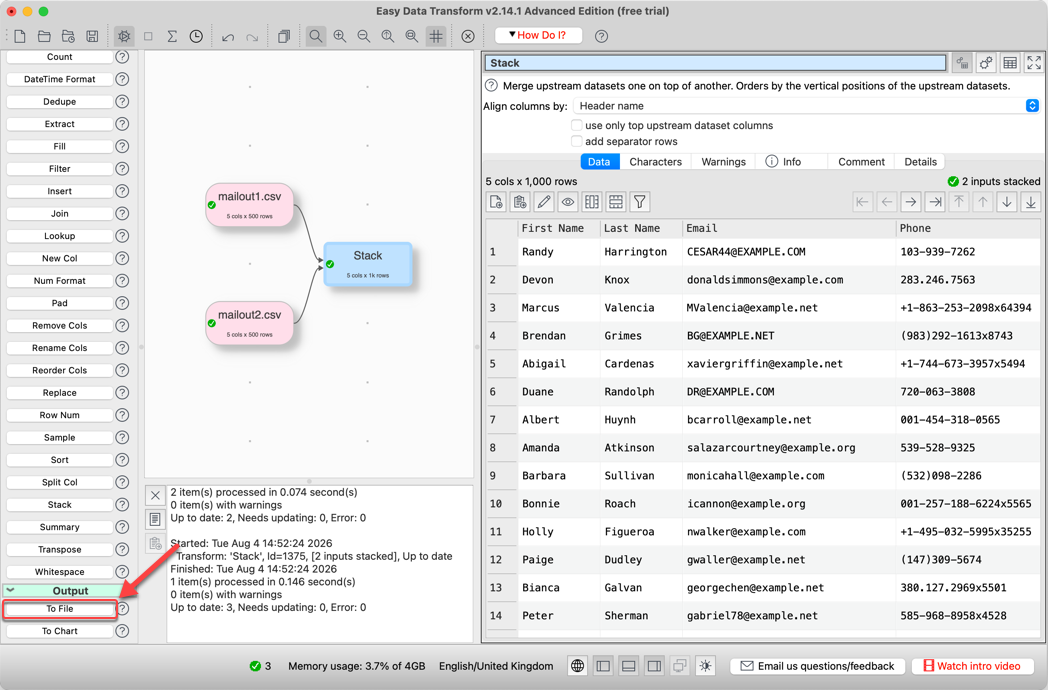Select the mailout1.csv input node

pos(249,205)
